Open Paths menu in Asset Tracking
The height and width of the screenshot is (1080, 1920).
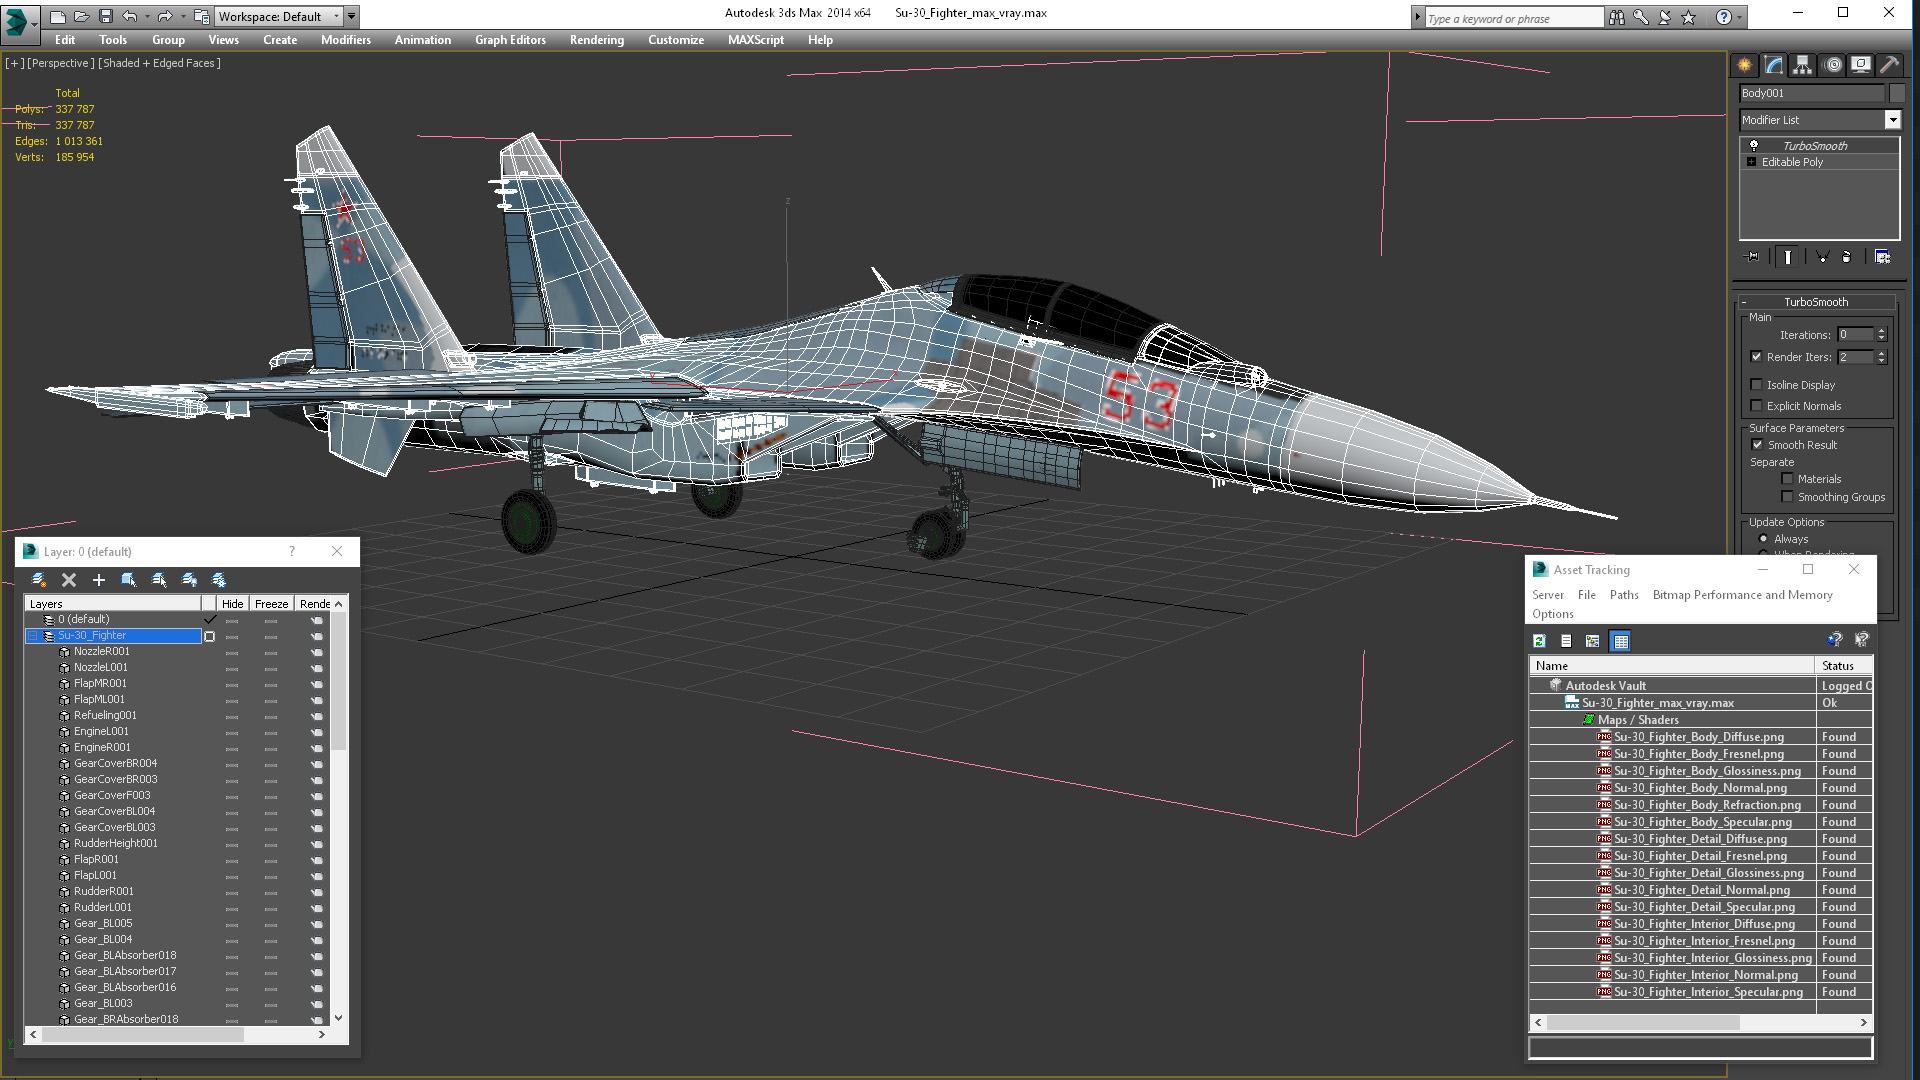[x=1624, y=595]
